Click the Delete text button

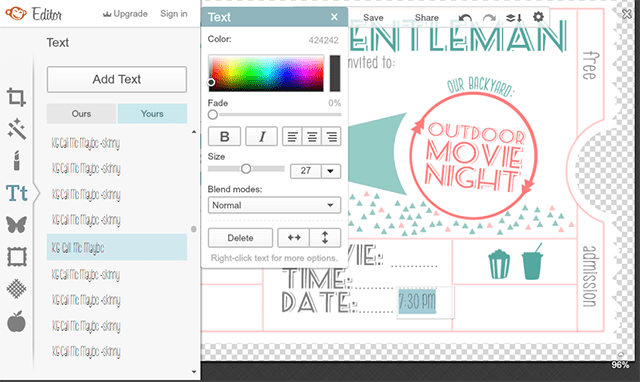[240, 238]
